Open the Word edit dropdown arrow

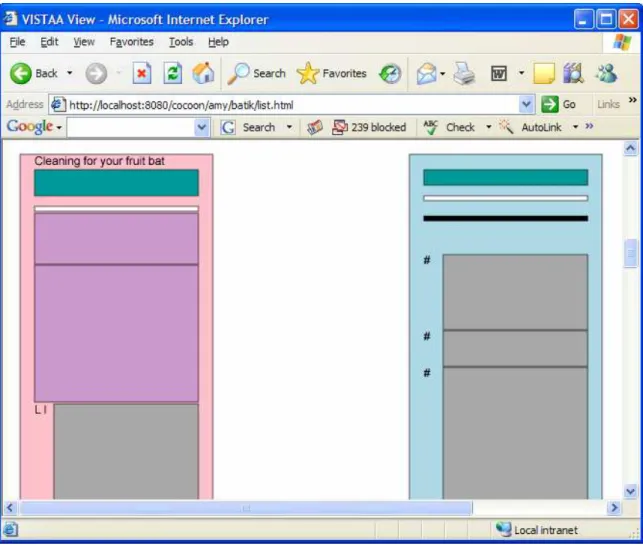[522, 73]
